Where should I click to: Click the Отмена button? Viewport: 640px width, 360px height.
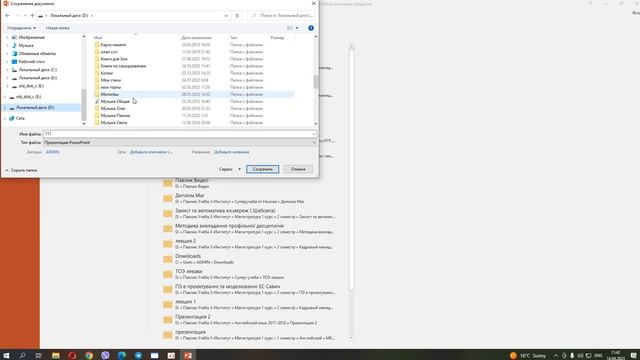click(x=298, y=169)
